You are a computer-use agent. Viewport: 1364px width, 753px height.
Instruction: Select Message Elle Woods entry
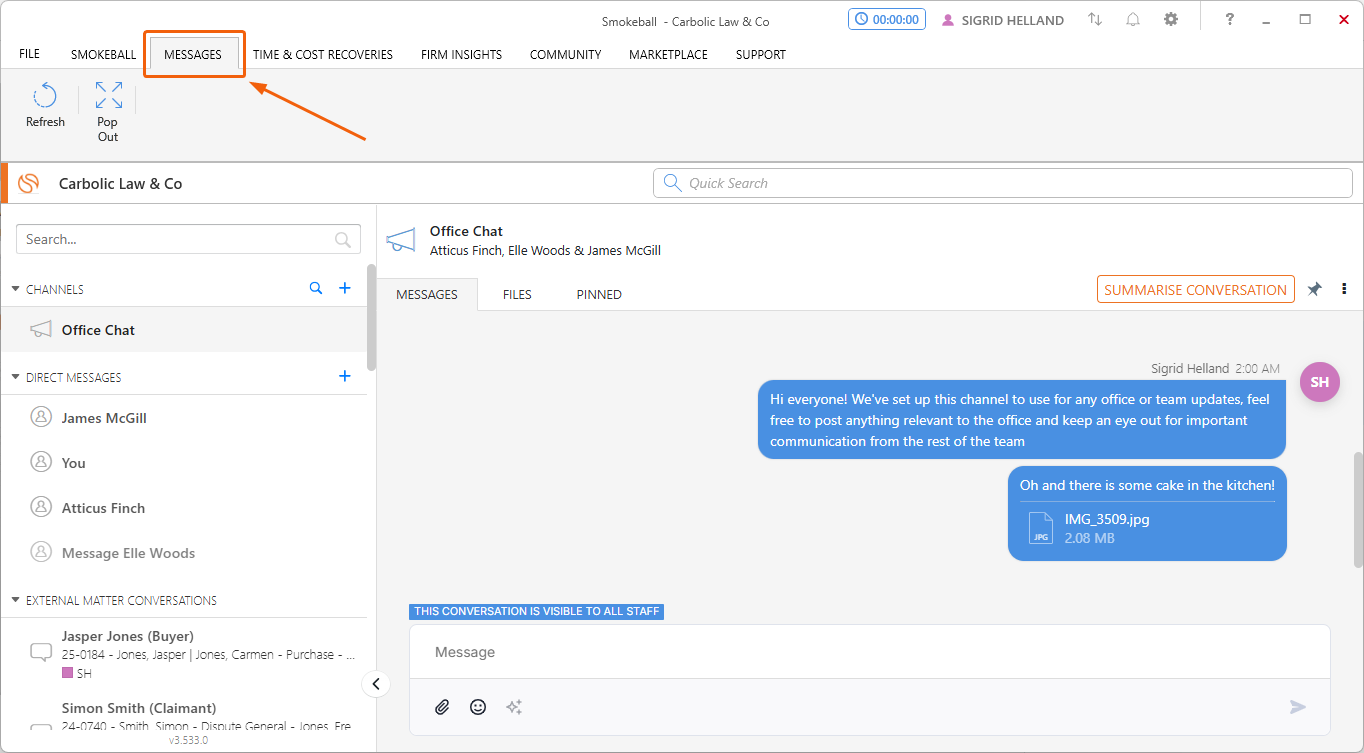[x=184, y=553]
